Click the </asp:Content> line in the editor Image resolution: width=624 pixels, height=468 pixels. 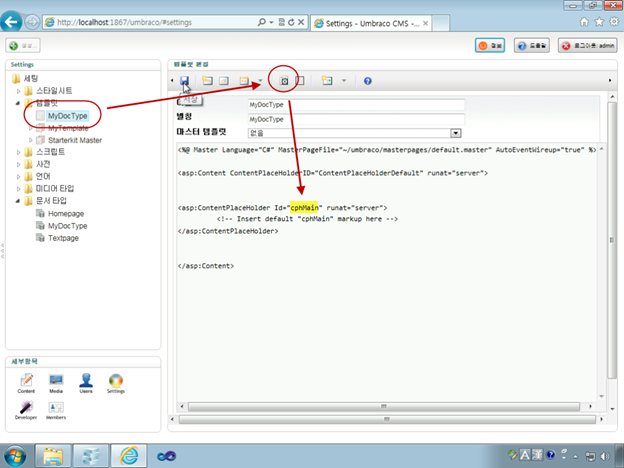pyautogui.click(x=206, y=266)
